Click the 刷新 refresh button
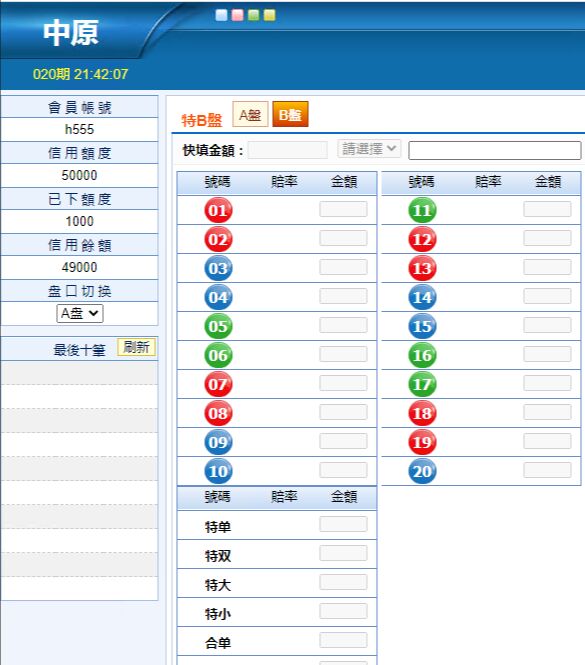 click(x=136, y=347)
